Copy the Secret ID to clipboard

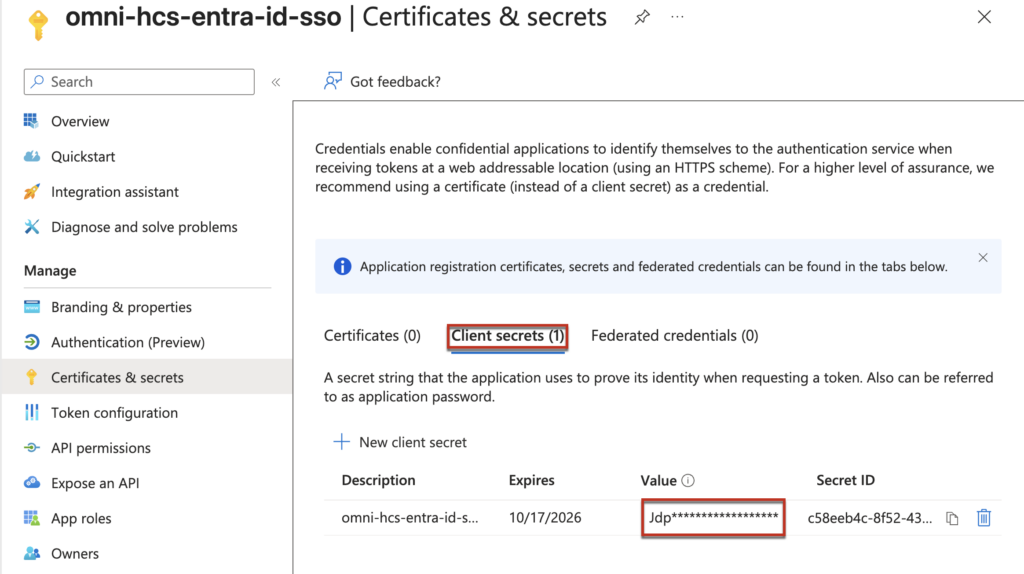[x=952, y=518]
